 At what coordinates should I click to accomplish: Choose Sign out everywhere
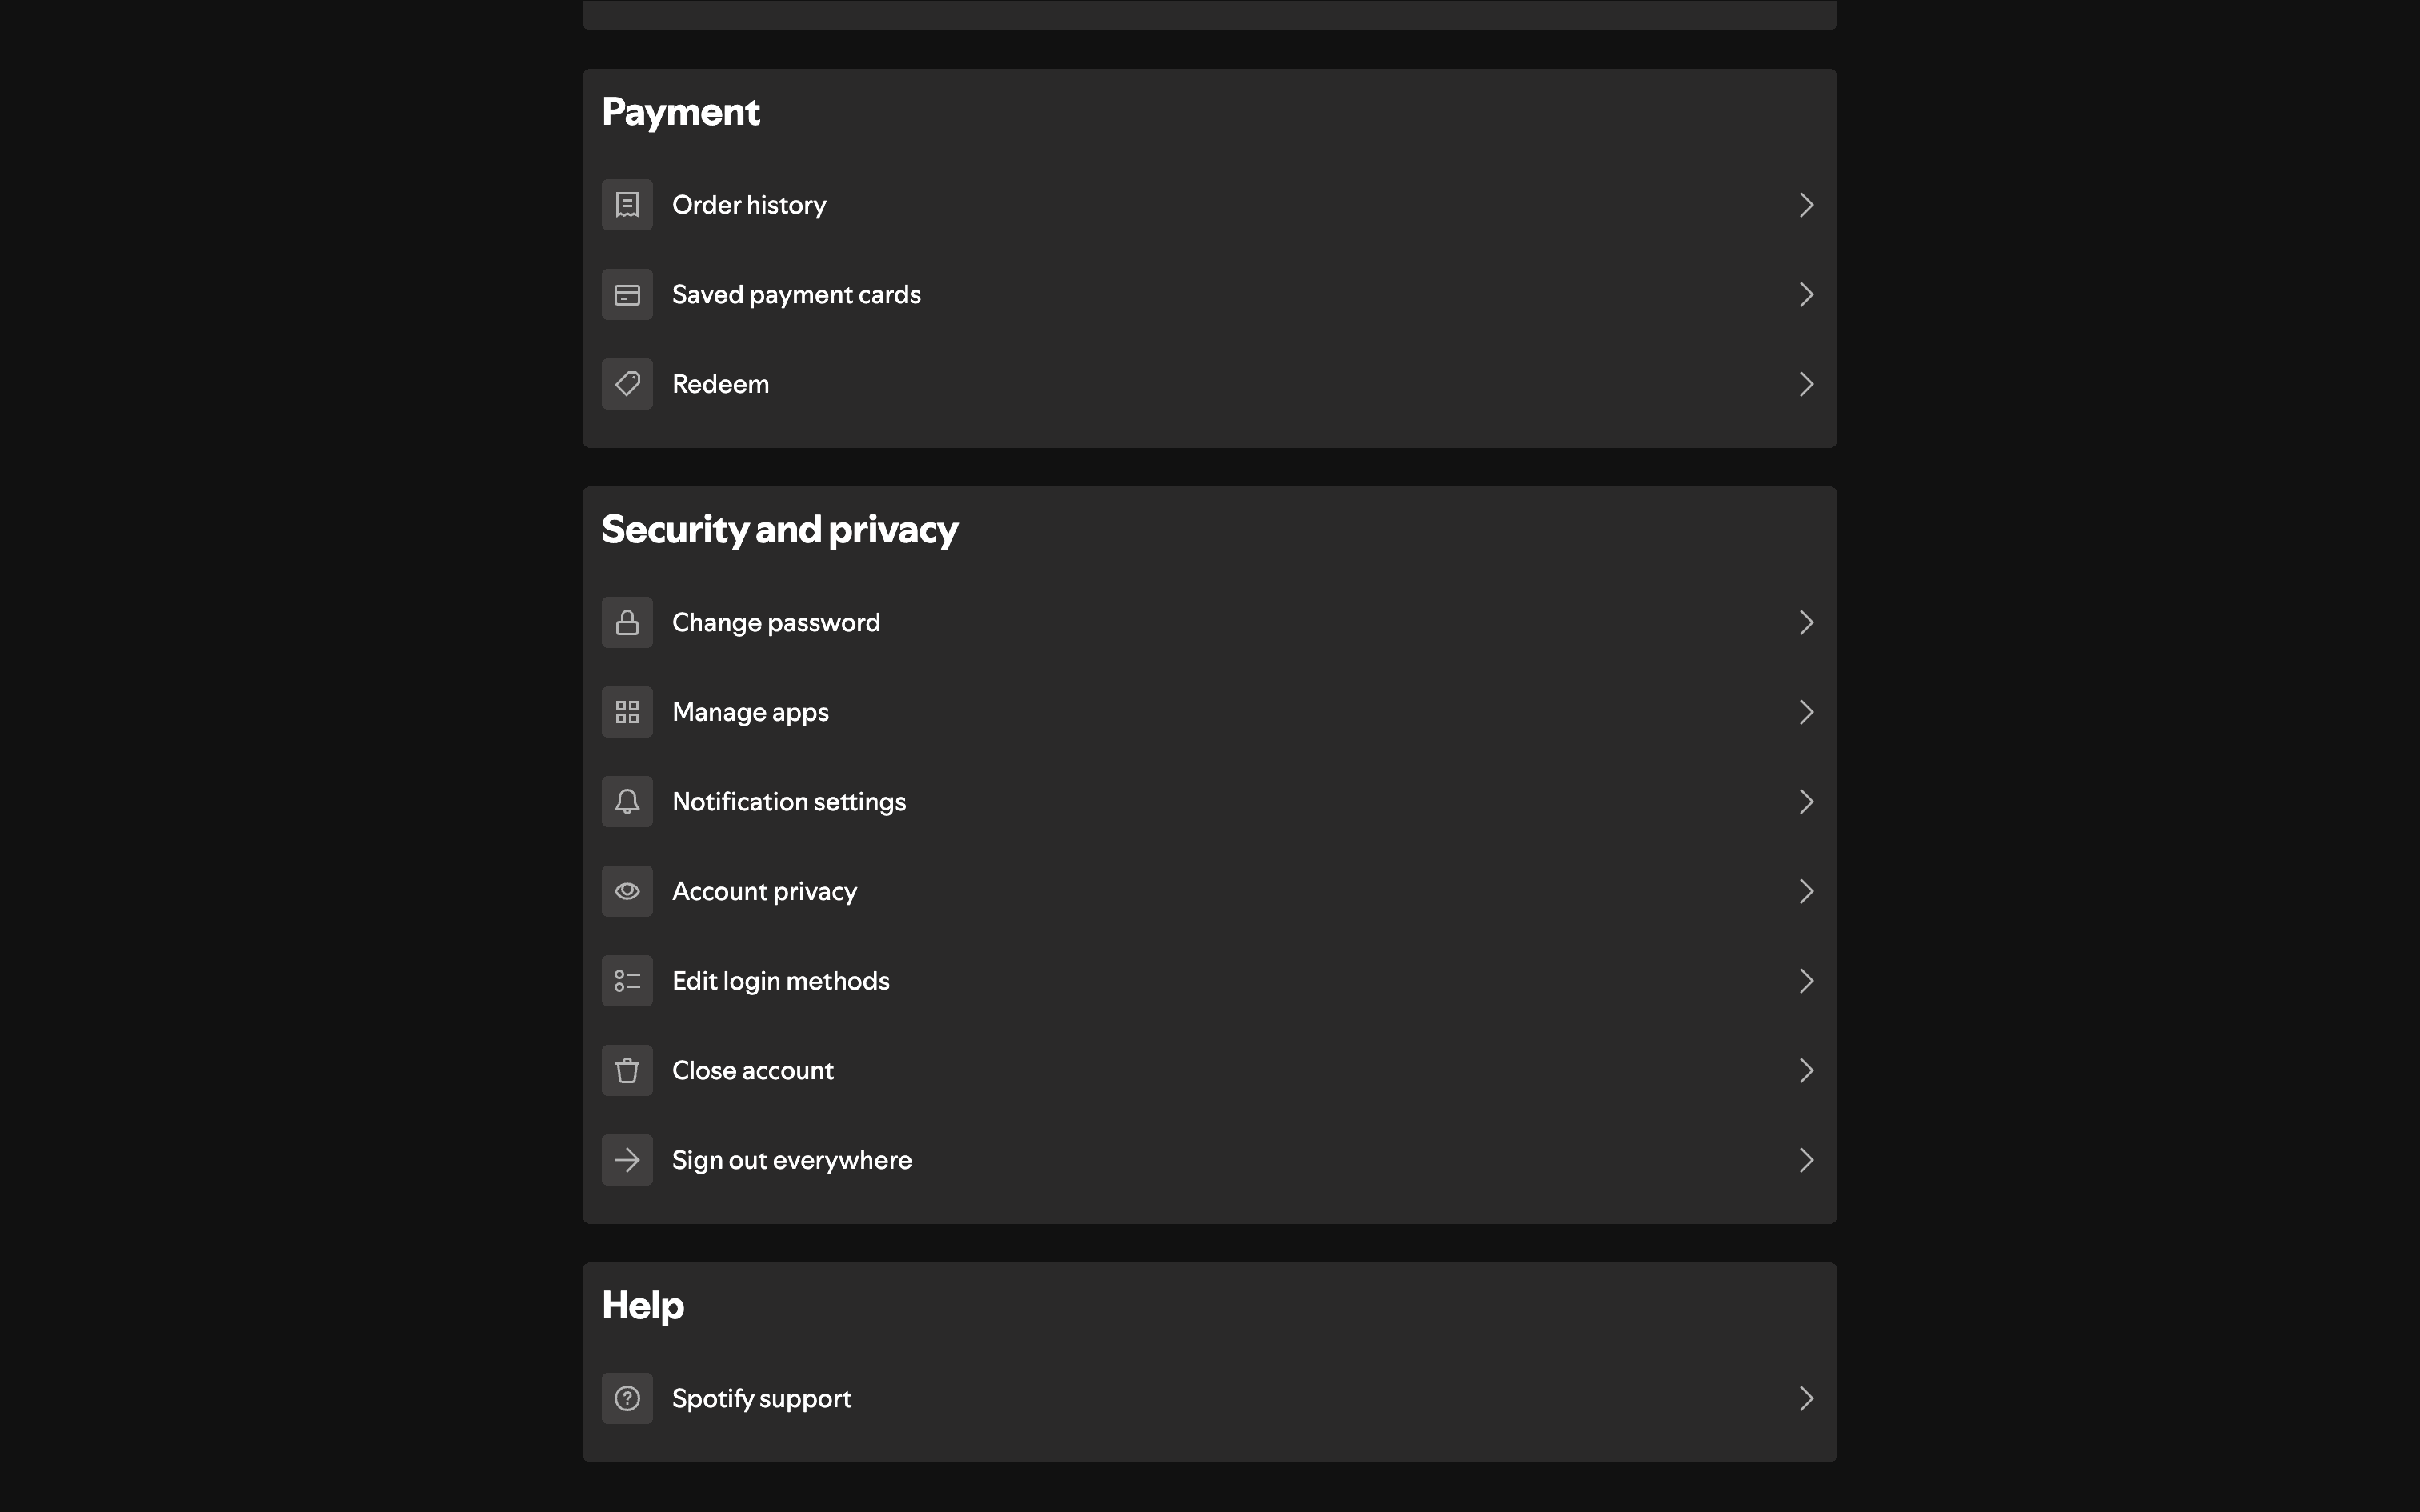tap(791, 1160)
